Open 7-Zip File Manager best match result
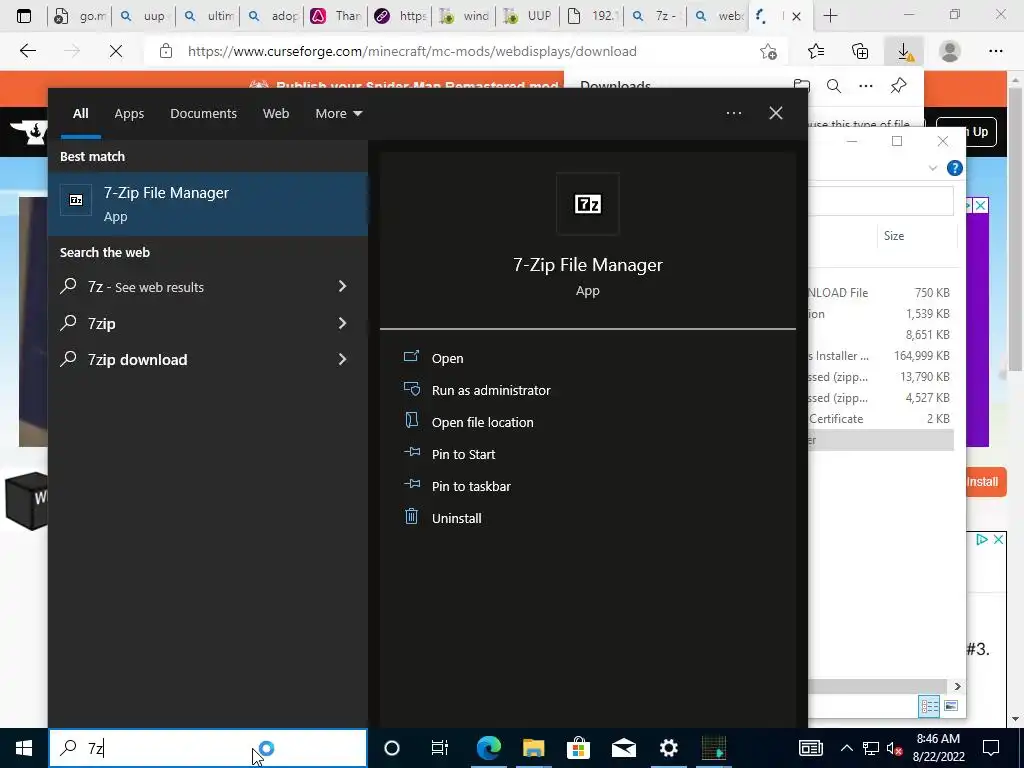Viewport: 1024px width, 768px height. pos(208,204)
